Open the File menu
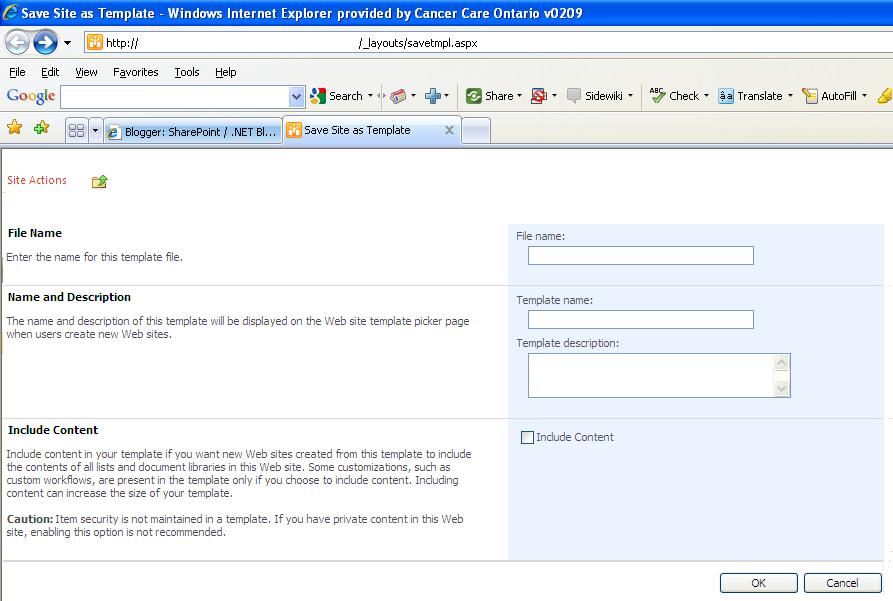The image size is (893, 601). tap(17, 72)
